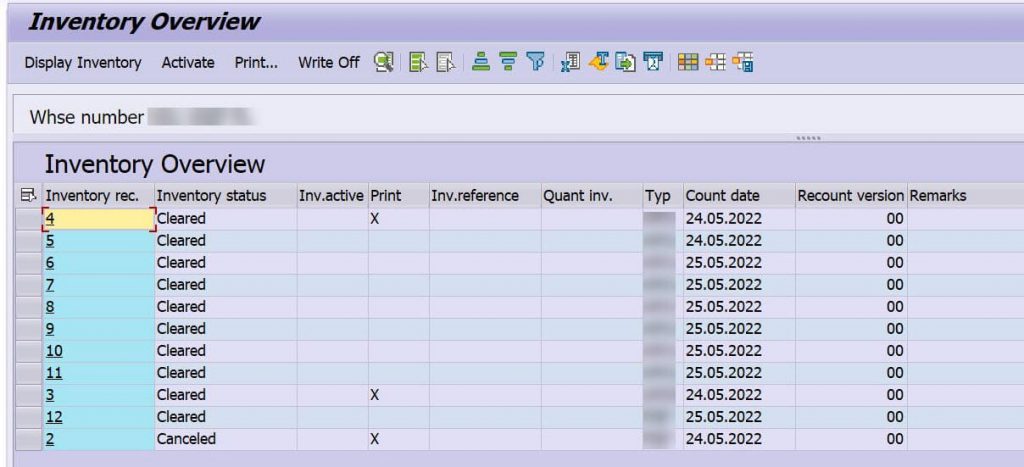
Task: Select the row for canceled record 2
Action: tap(29, 439)
